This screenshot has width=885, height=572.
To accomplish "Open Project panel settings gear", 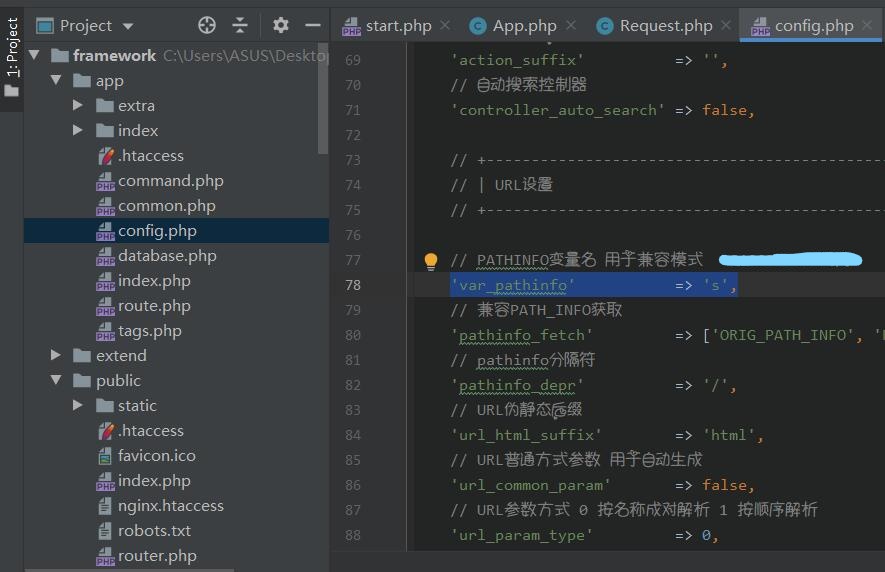I will click(x=281, y=25).
